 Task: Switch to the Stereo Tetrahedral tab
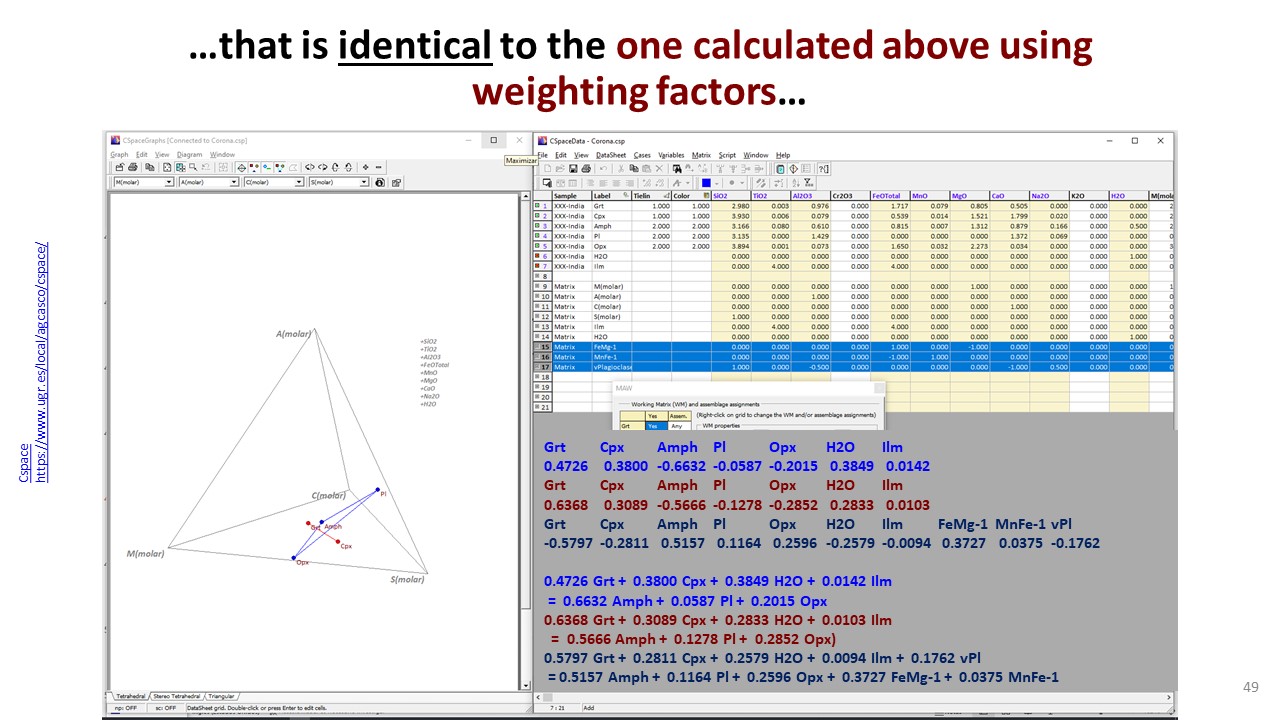pos(175,695)
